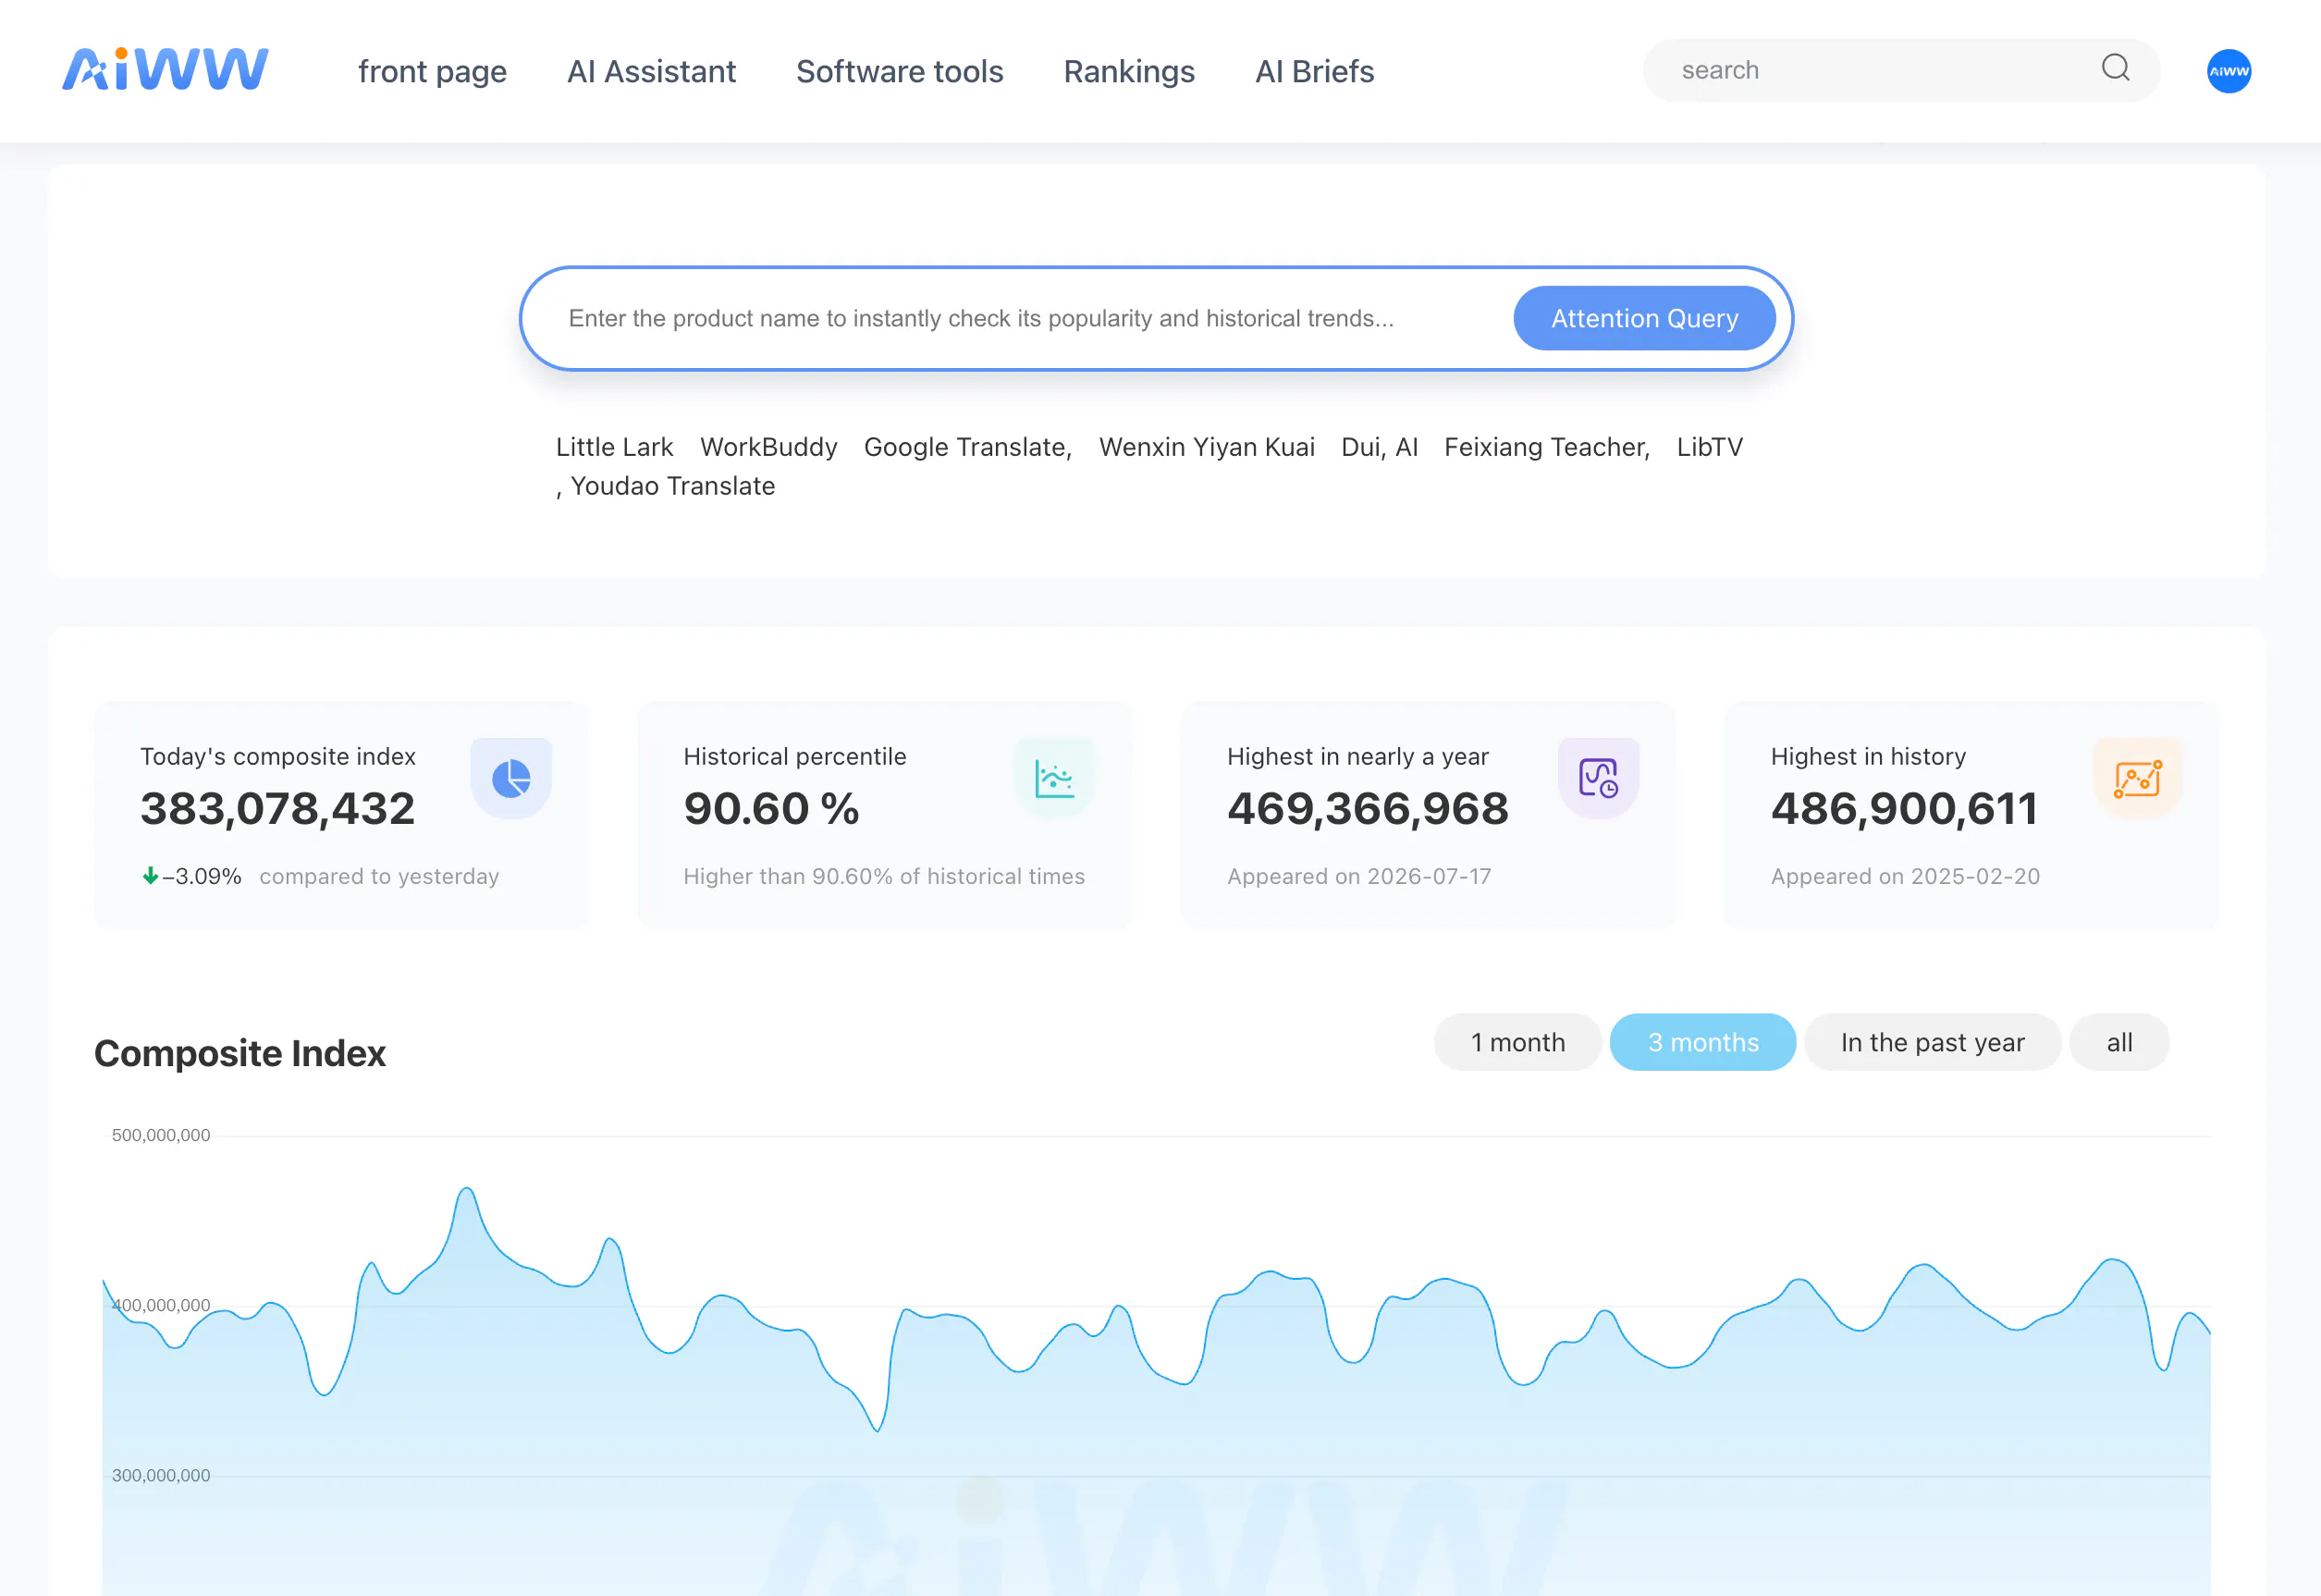Image resolution: width=2321 pixels, height=1596 pixels.
Task: Click the search magnifier icon
Action: point(2115,68)
